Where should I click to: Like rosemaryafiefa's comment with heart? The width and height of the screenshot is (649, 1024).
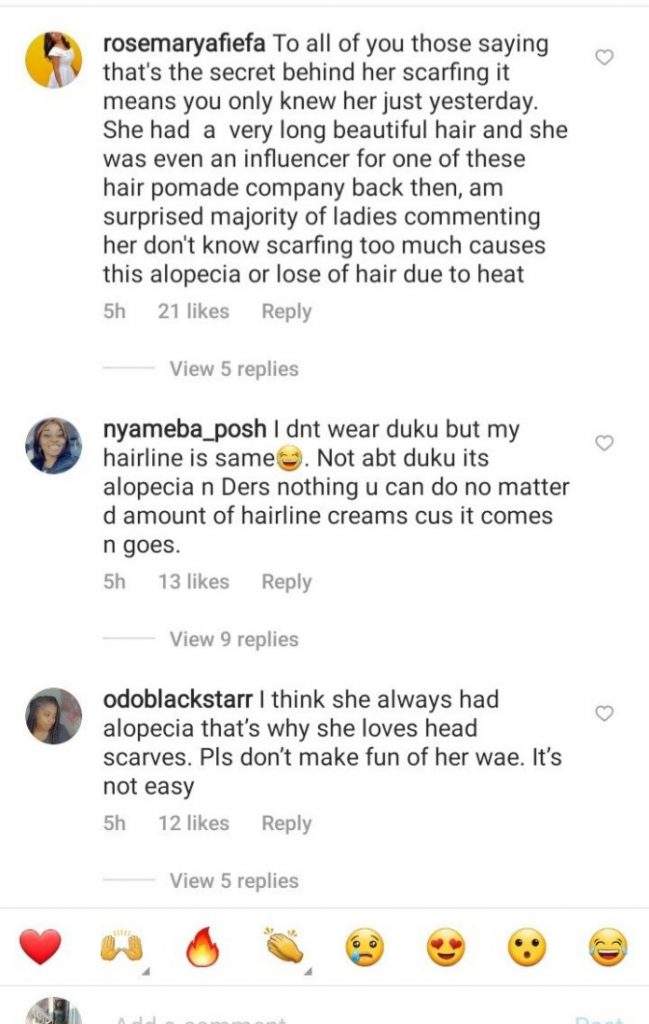click(x=604, y=58)
